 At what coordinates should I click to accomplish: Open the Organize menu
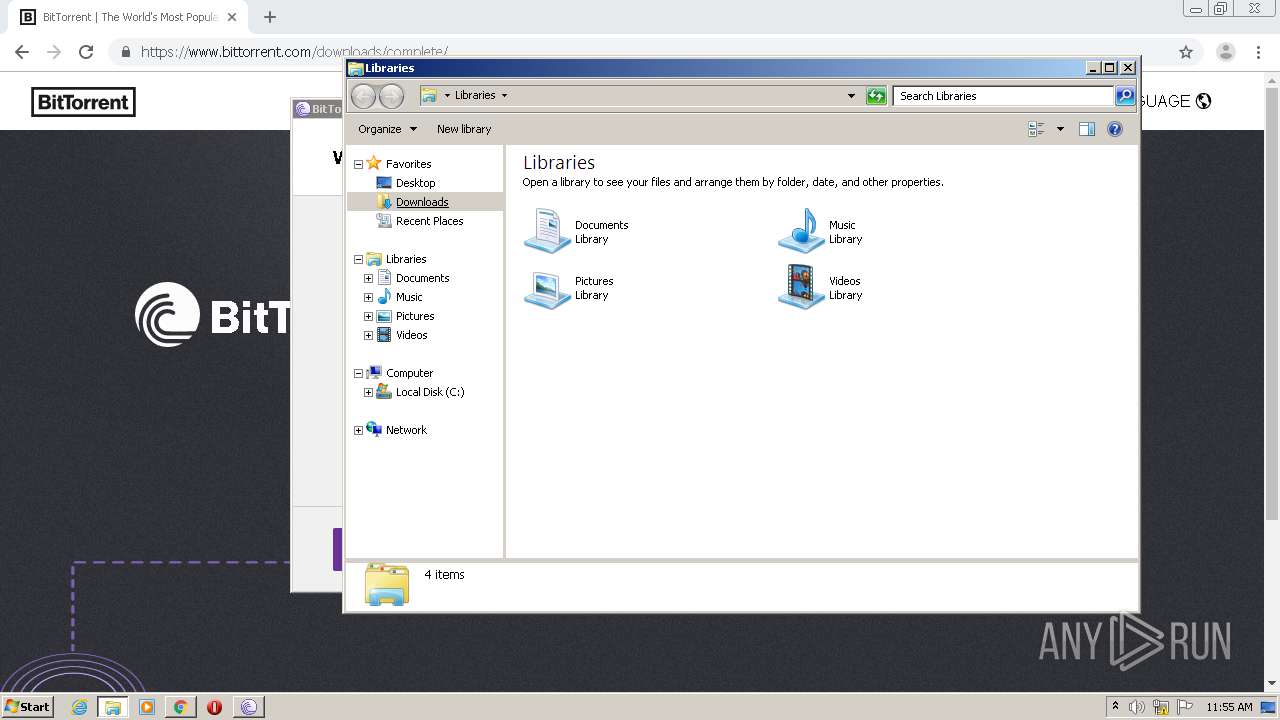pyautogui.click(x=387, y=129)
